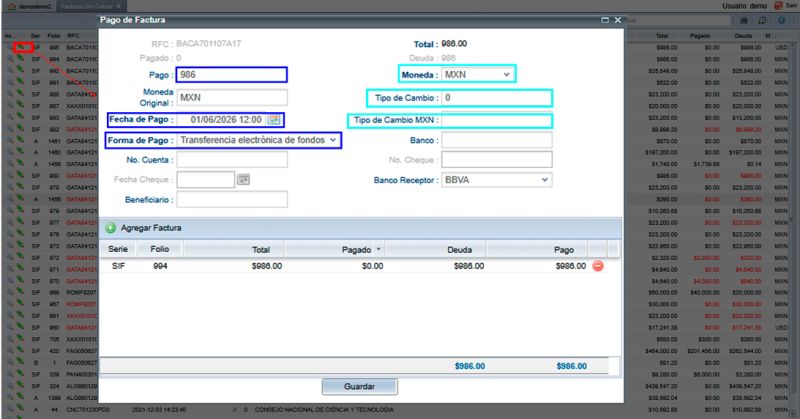Open the Fecha Cheque calendar picker
Image resolution: width=800 pixels, height=419 pixels.
(x=244, y=180)
